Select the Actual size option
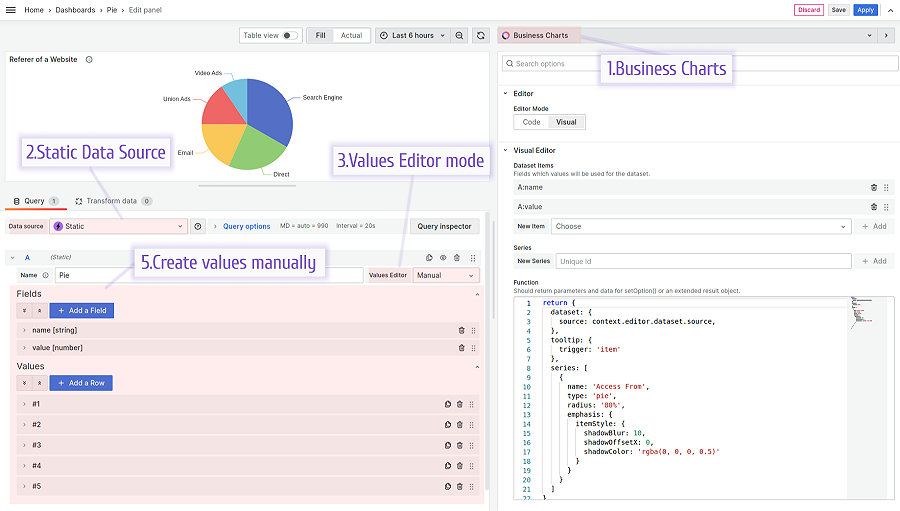900x511 pixels. pos(351,35)
